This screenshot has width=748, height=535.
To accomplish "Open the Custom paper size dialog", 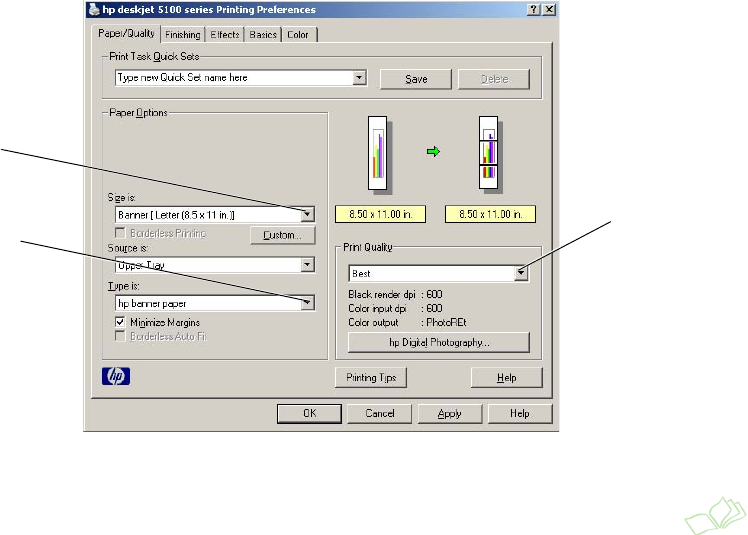I will [x=282, y=235].
